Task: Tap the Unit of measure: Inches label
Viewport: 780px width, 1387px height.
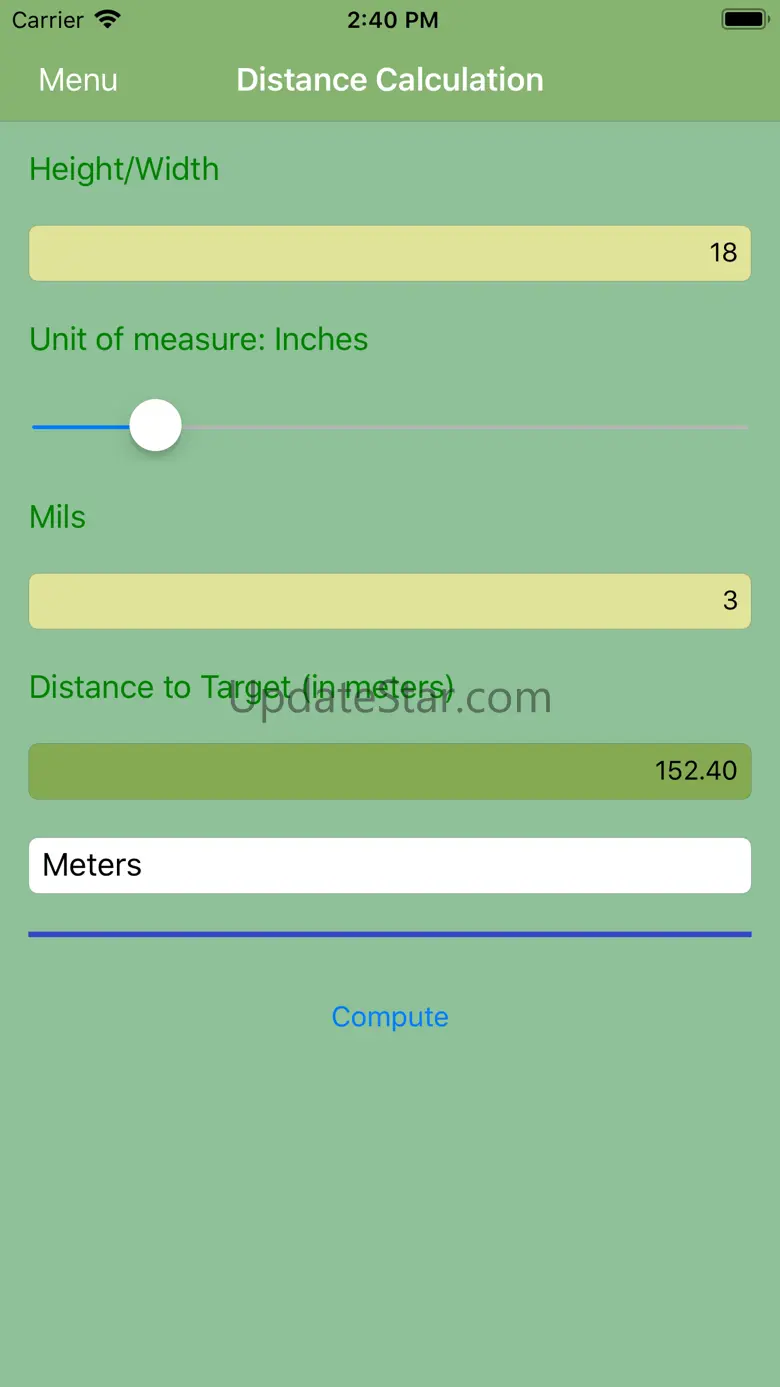Action: 199,339
